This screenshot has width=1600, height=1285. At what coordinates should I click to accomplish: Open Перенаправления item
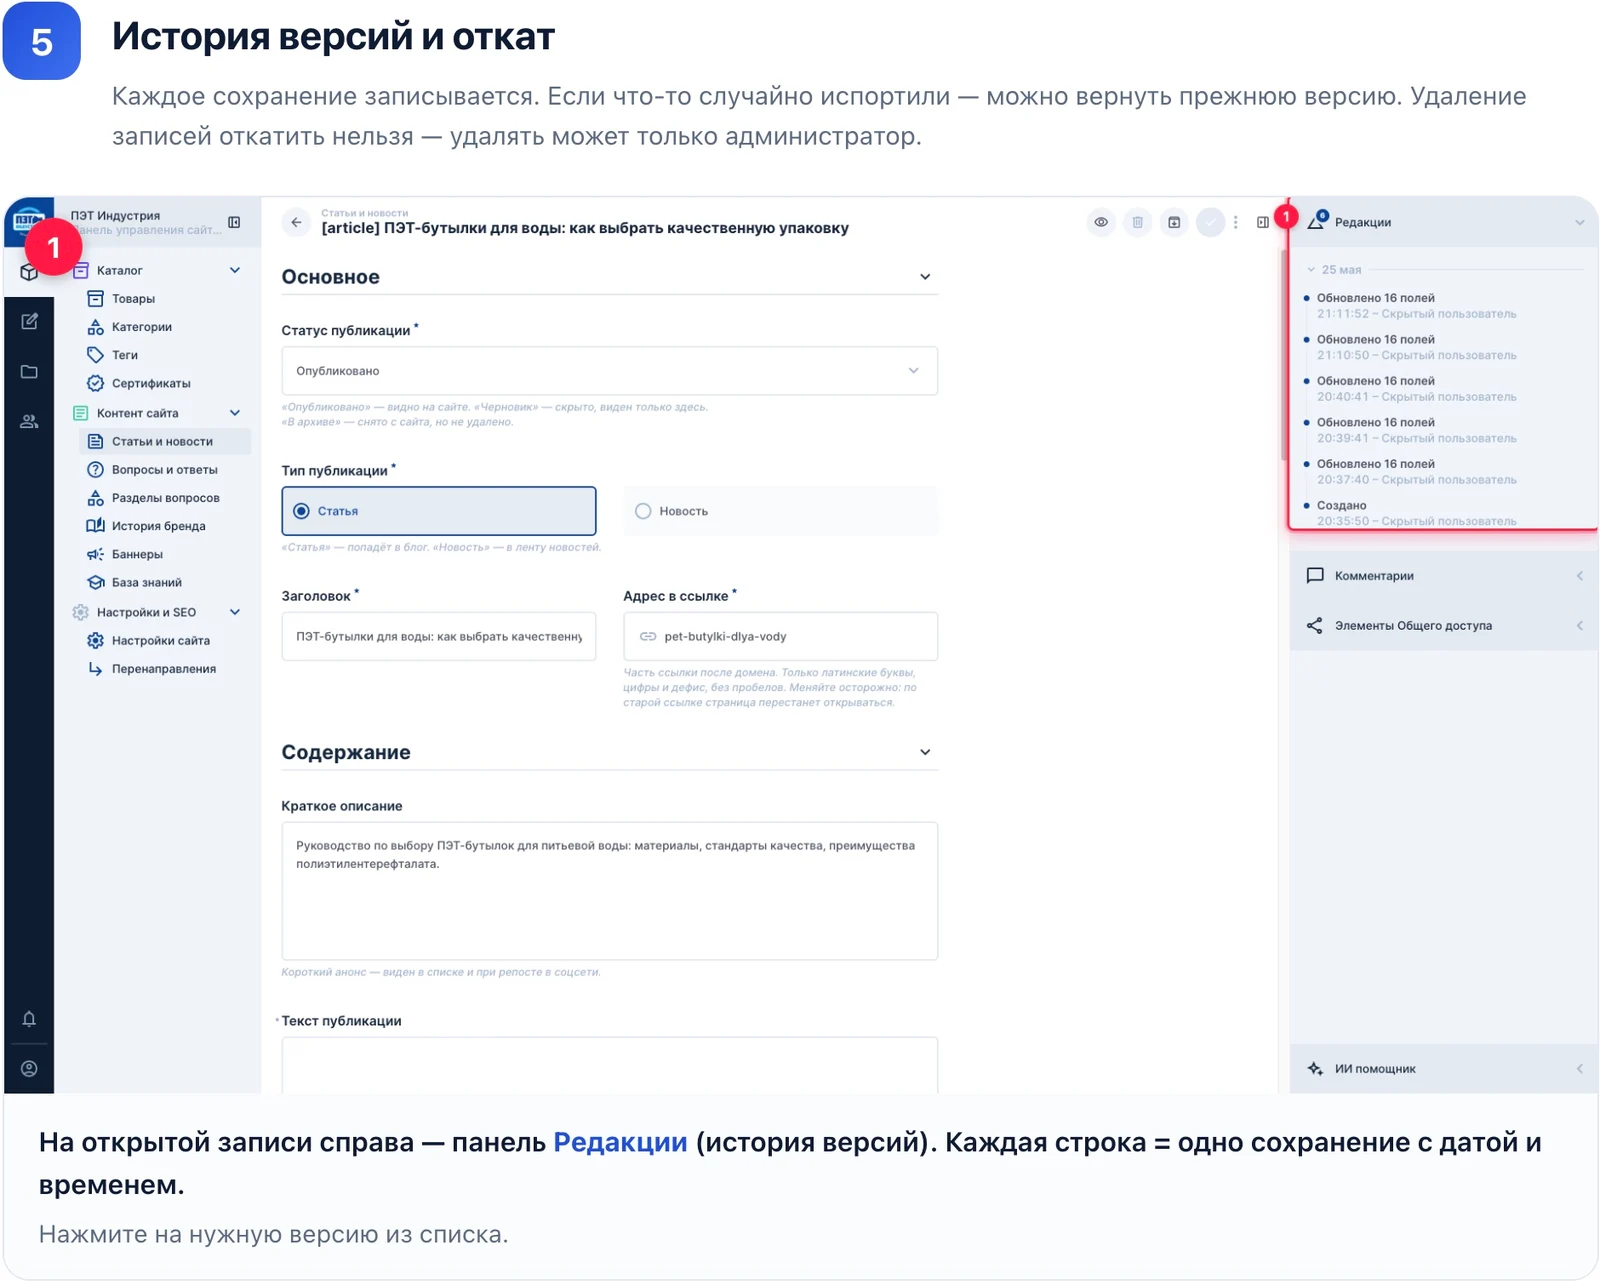click(x=165, y=669)
